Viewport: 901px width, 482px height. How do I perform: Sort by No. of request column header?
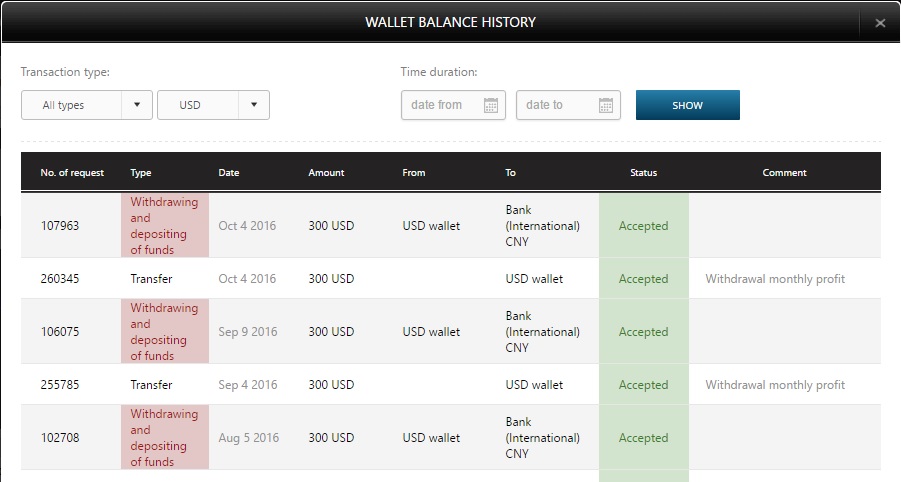point(72,173)
